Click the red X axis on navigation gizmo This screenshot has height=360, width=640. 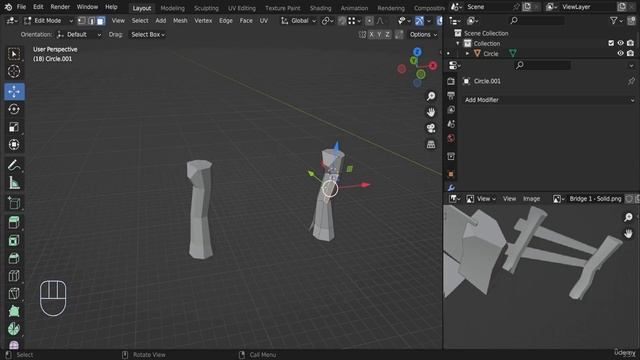(433, 65)
